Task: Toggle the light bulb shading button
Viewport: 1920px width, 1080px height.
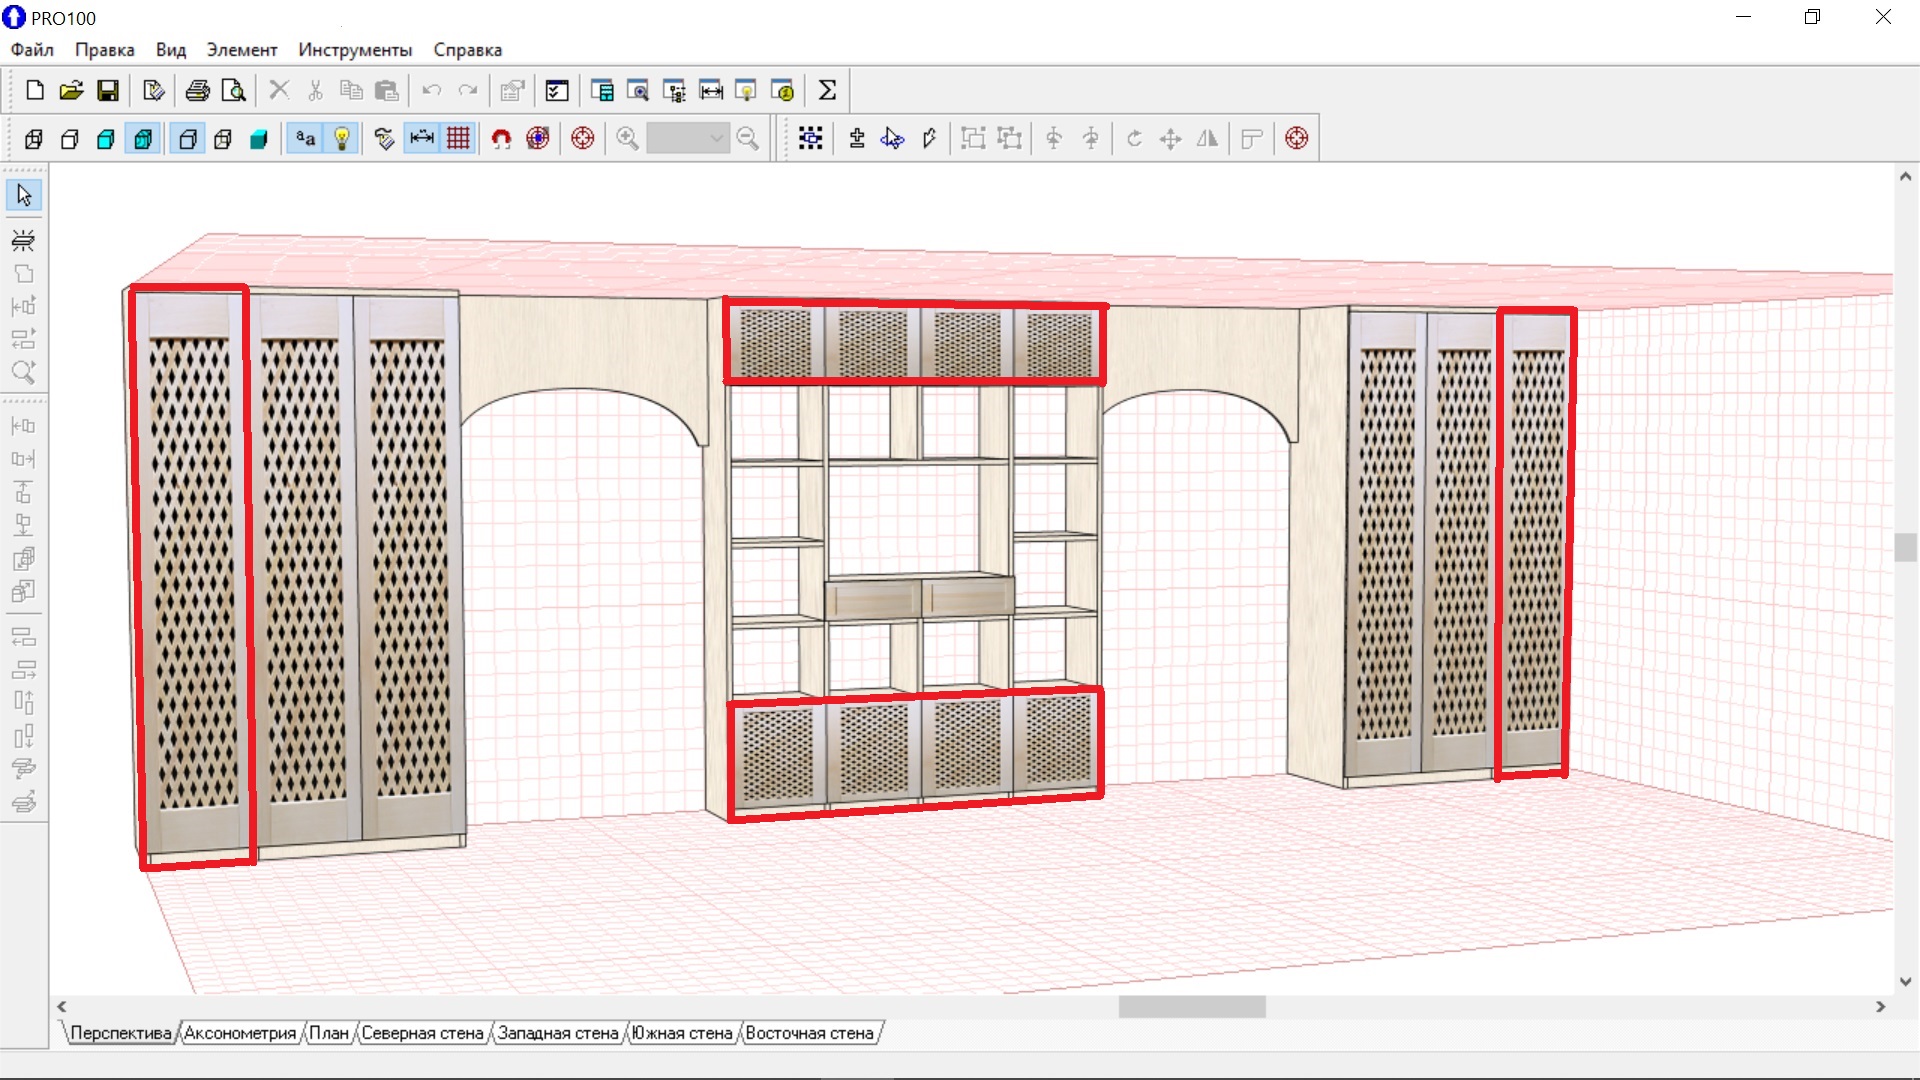Action: 342,139
